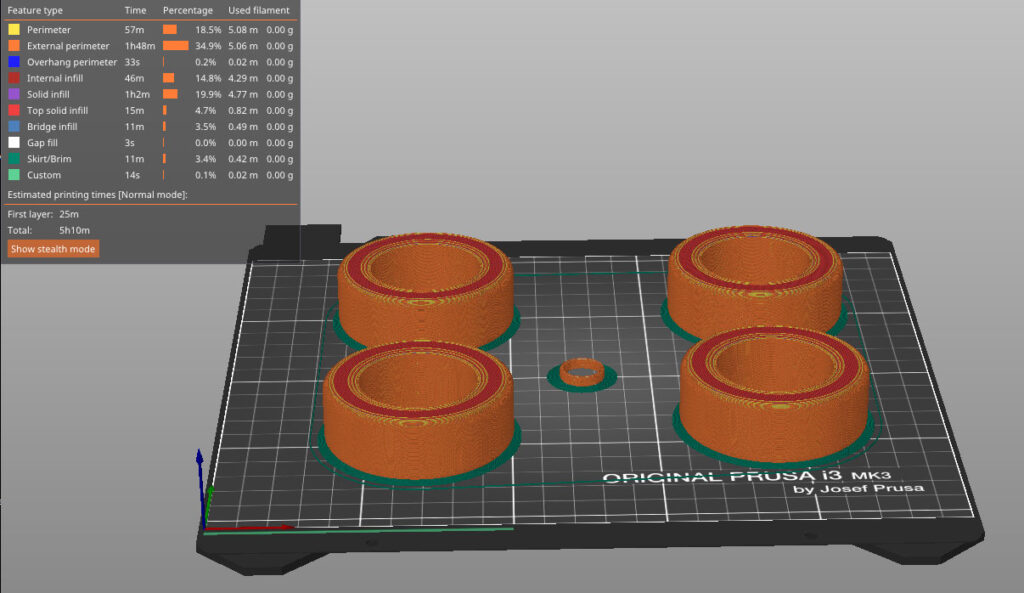The width and height of the screenshot is (1024, 593).
Task: Toggle External perimeter feature label
Action: tap(68, 46)
